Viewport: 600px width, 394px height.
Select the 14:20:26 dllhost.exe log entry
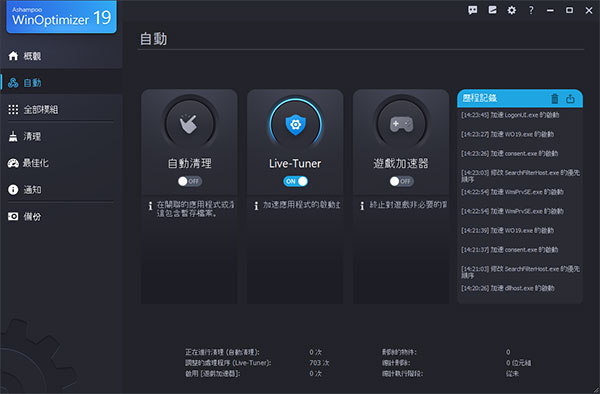[x=507, y=288]
